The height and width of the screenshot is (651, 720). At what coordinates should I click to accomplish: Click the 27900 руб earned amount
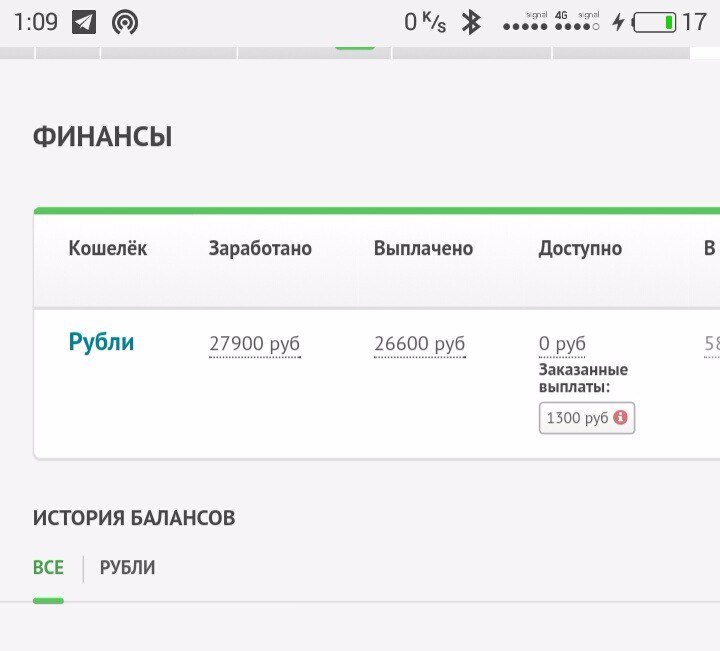point(254,344)
